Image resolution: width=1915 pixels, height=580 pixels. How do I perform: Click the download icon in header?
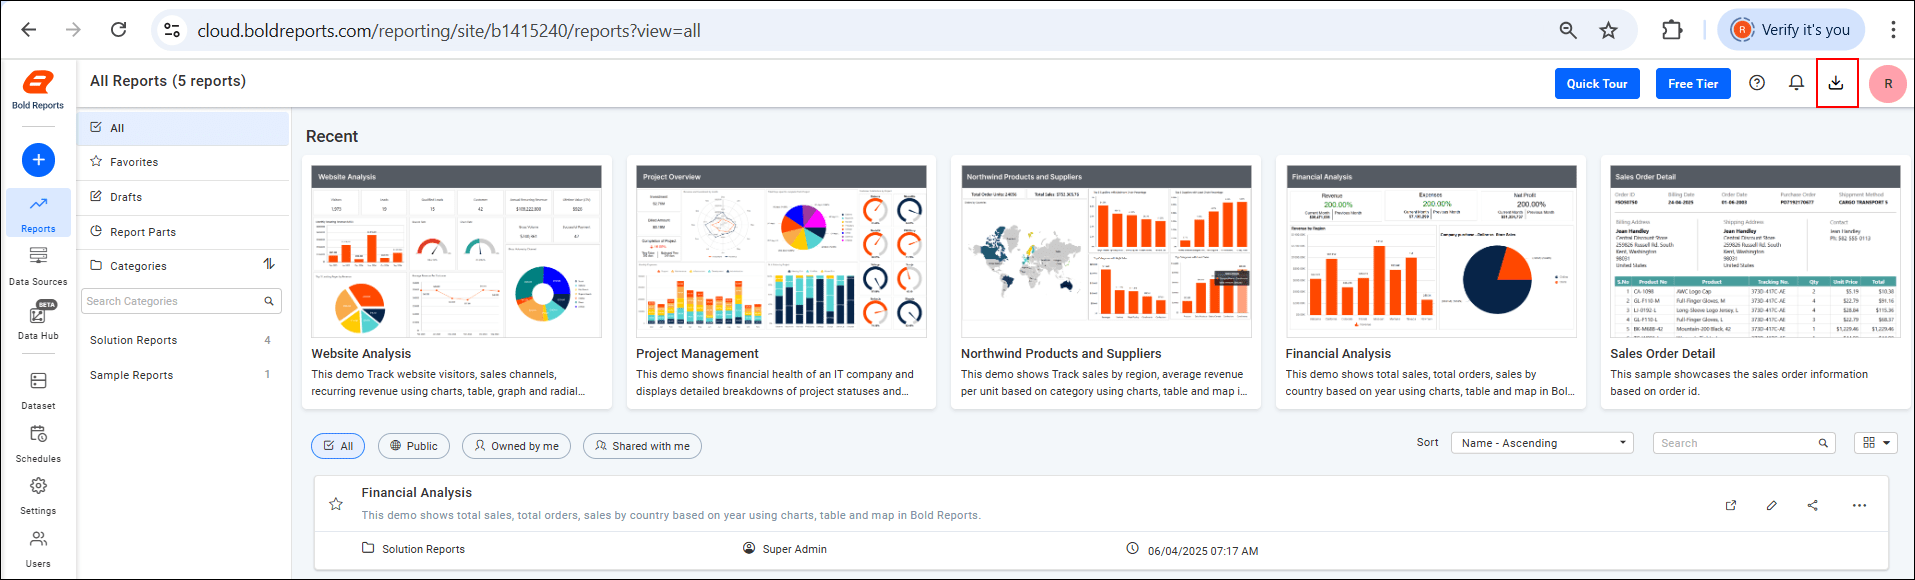[x=1836, y=83]
